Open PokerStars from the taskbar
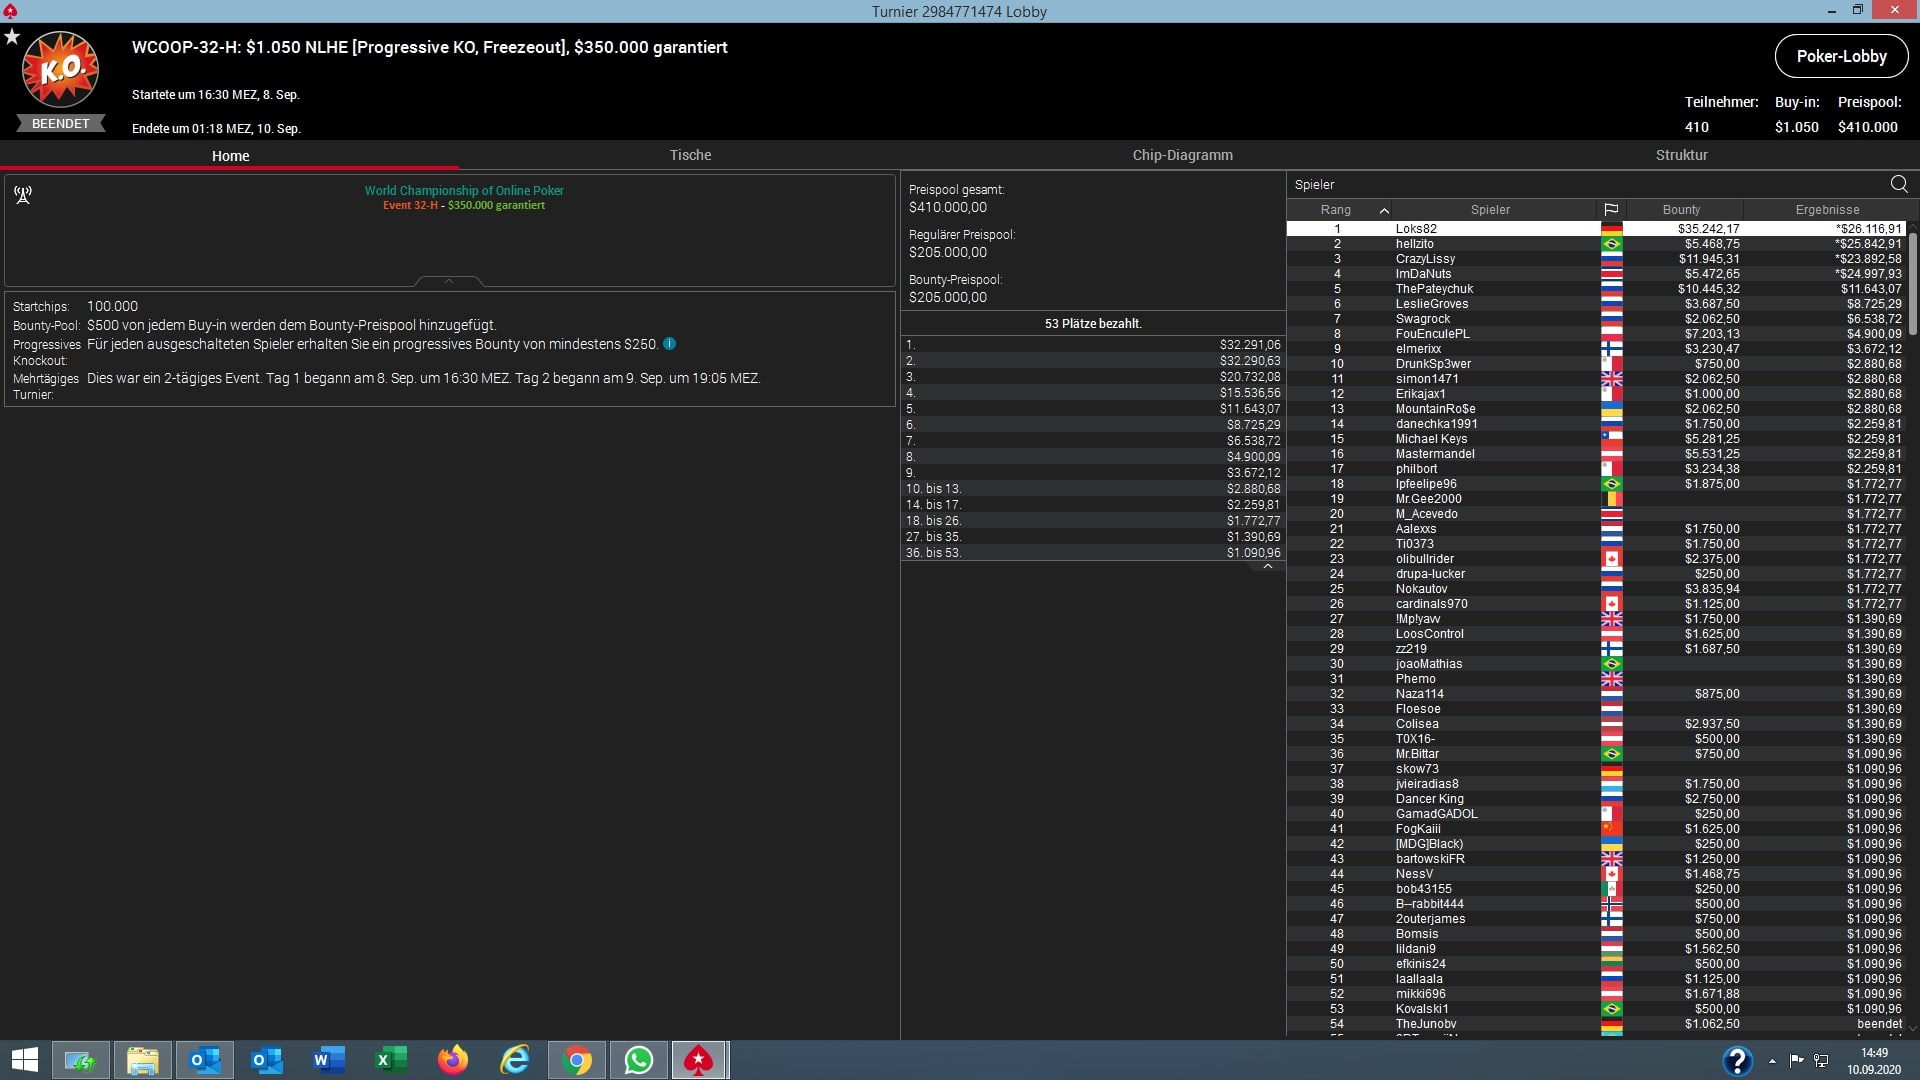Image resolution: width=1920 pixels, height=1080 pixels. coord(698,1060)
